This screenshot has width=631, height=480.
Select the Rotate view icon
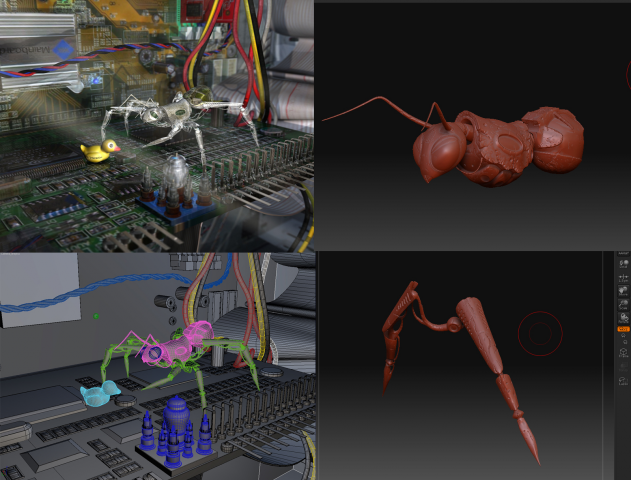coord(623,319)
